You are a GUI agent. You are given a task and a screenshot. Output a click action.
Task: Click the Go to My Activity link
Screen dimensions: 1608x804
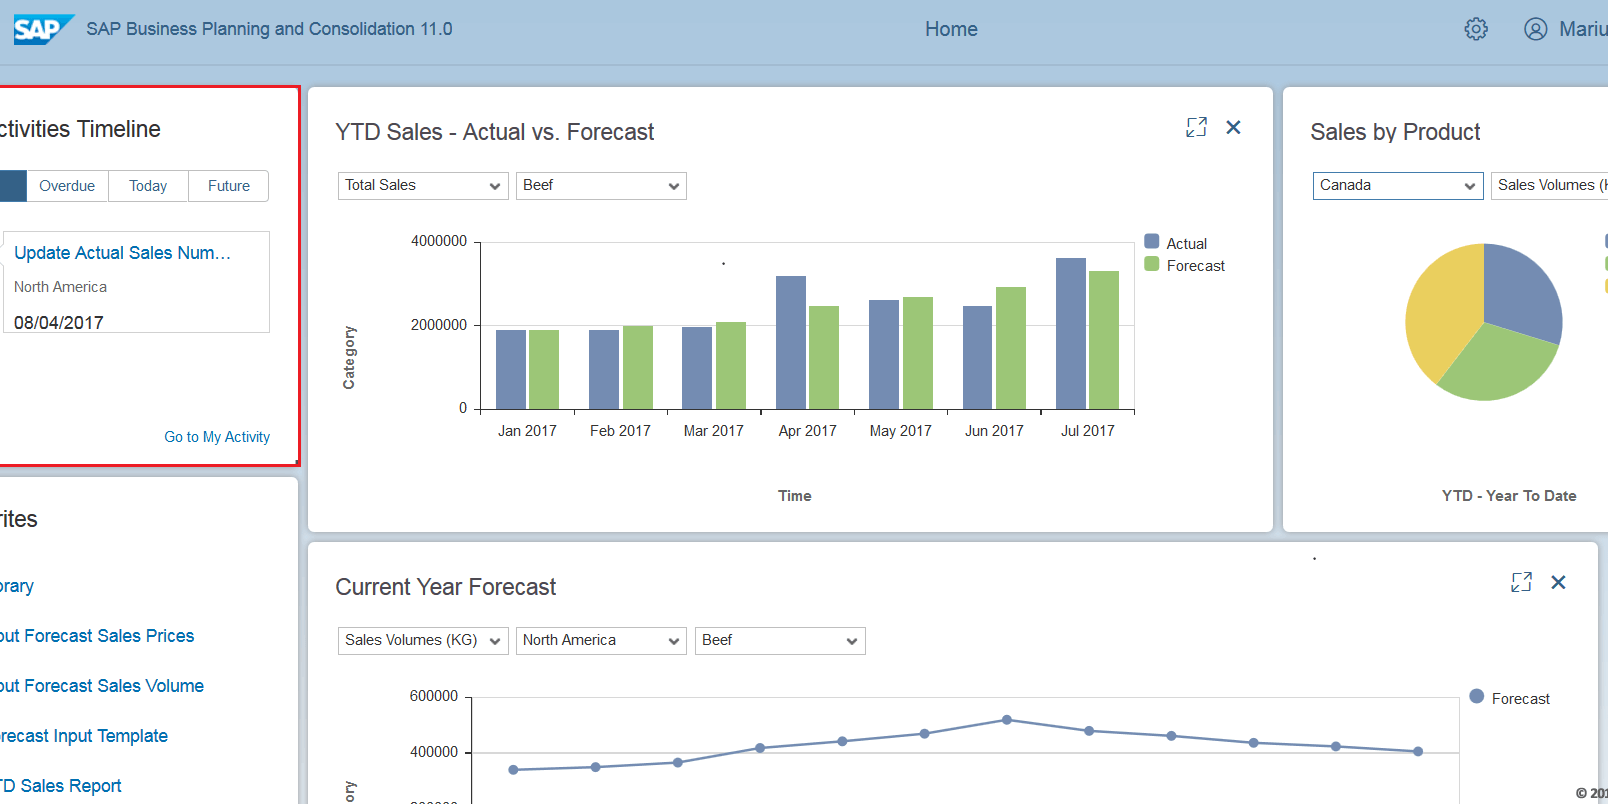point(217,437)
